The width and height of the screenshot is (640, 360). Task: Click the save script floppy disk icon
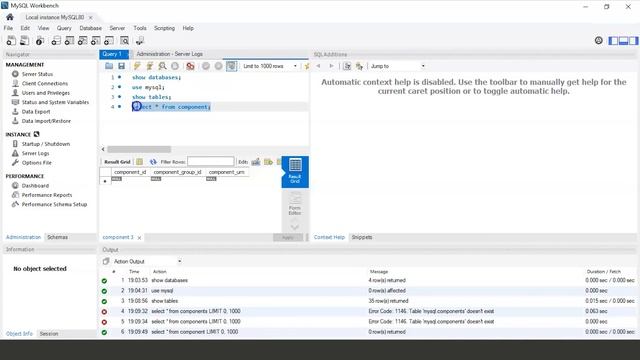pos(121,66)
